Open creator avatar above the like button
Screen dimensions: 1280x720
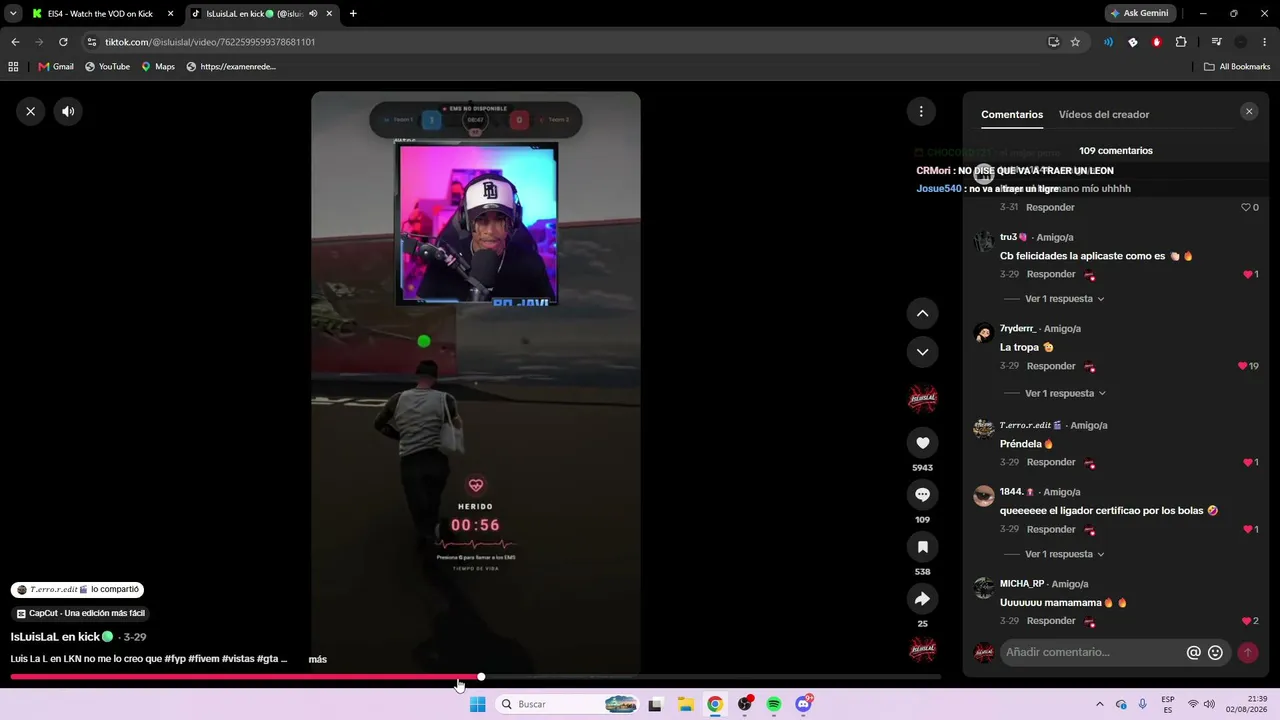click(922, 399)
